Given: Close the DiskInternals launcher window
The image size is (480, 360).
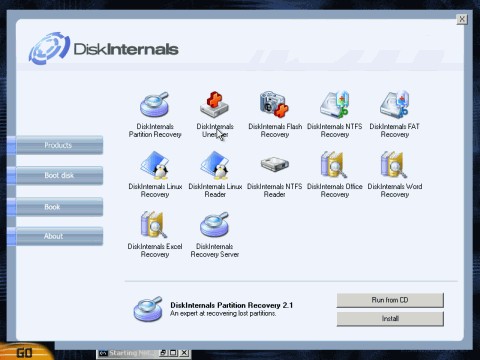Looking at the screenshot, I should coord(462,19).
